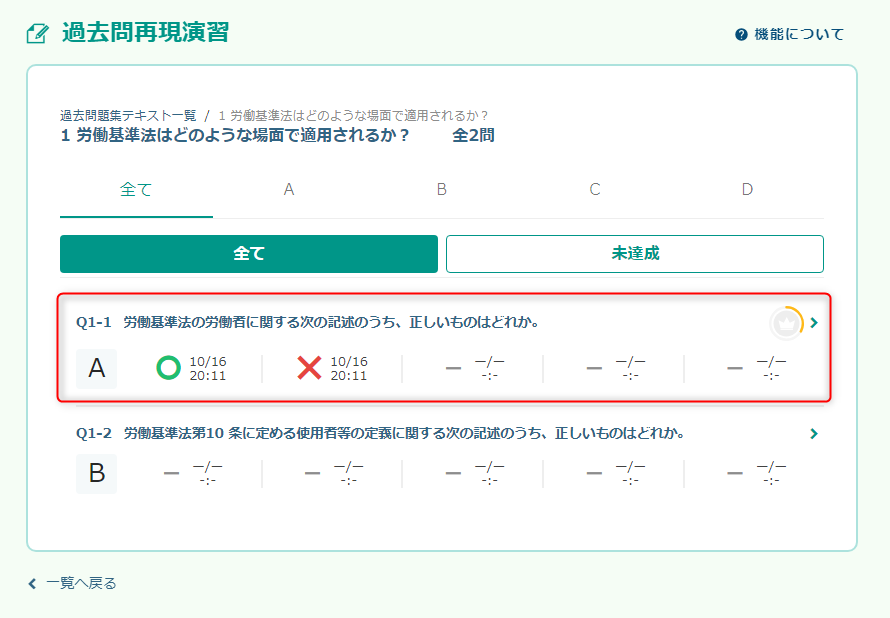Open the 過去問題集テキスト一覧 breadcrumb link
Screen dimensions: 890x618
(128, 116)
